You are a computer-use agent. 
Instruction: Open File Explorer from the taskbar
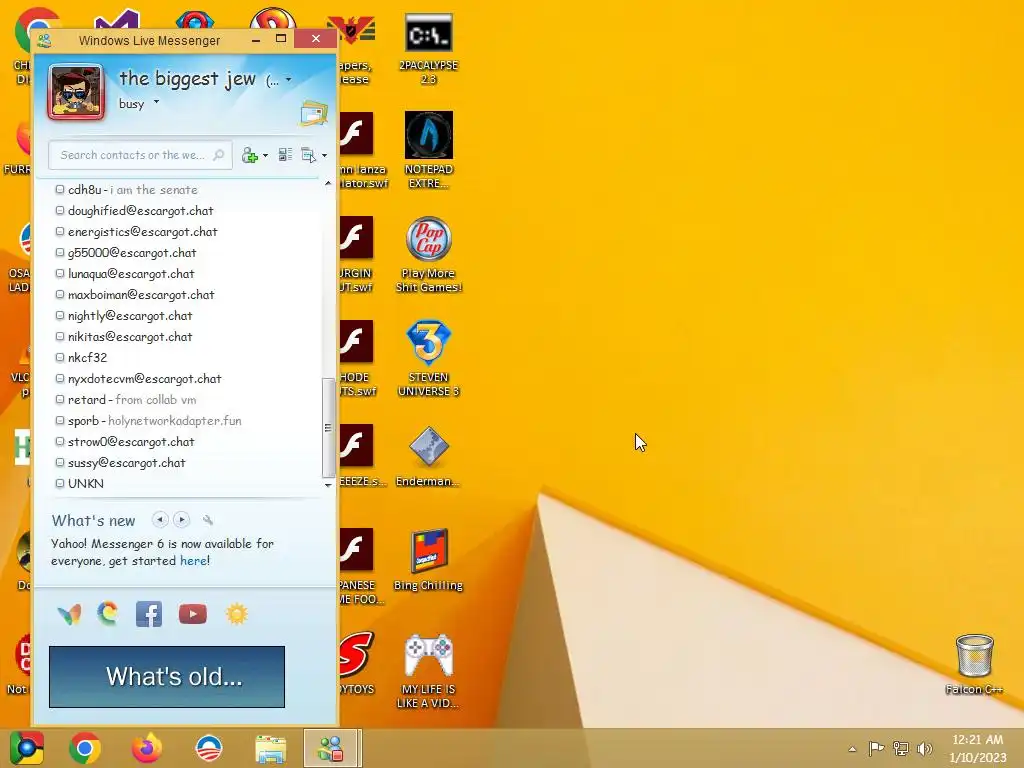270,749
